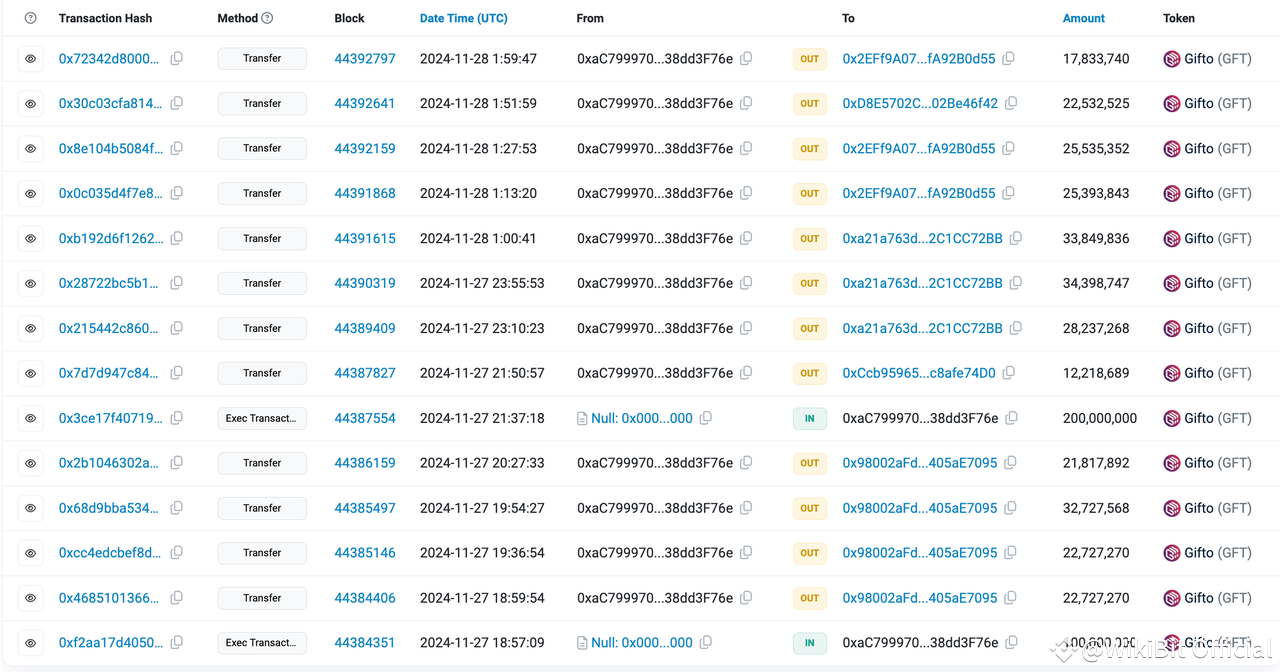The height and width of the screenshot is (672, 1280).
Task: Copy transaction hash 0x68d9bba534
Action: click(176, 508)
